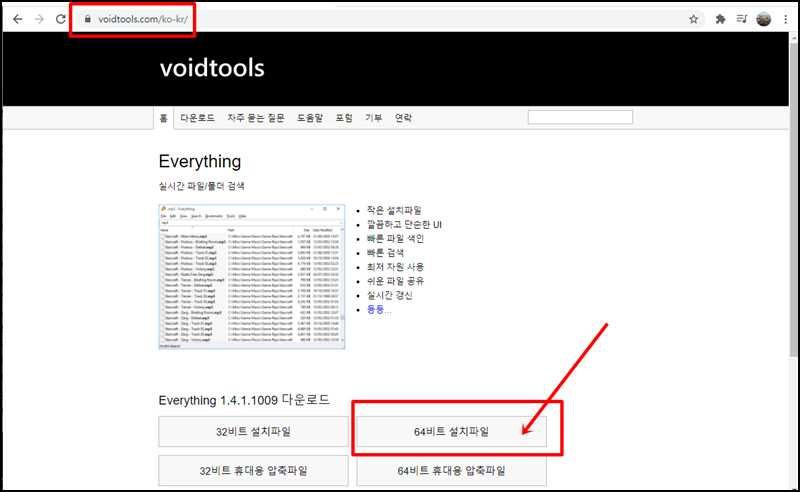Click the 64비트 휴대용 압축파일 button
The height and width of the screenshot is (492, 800).
[451, 471]
